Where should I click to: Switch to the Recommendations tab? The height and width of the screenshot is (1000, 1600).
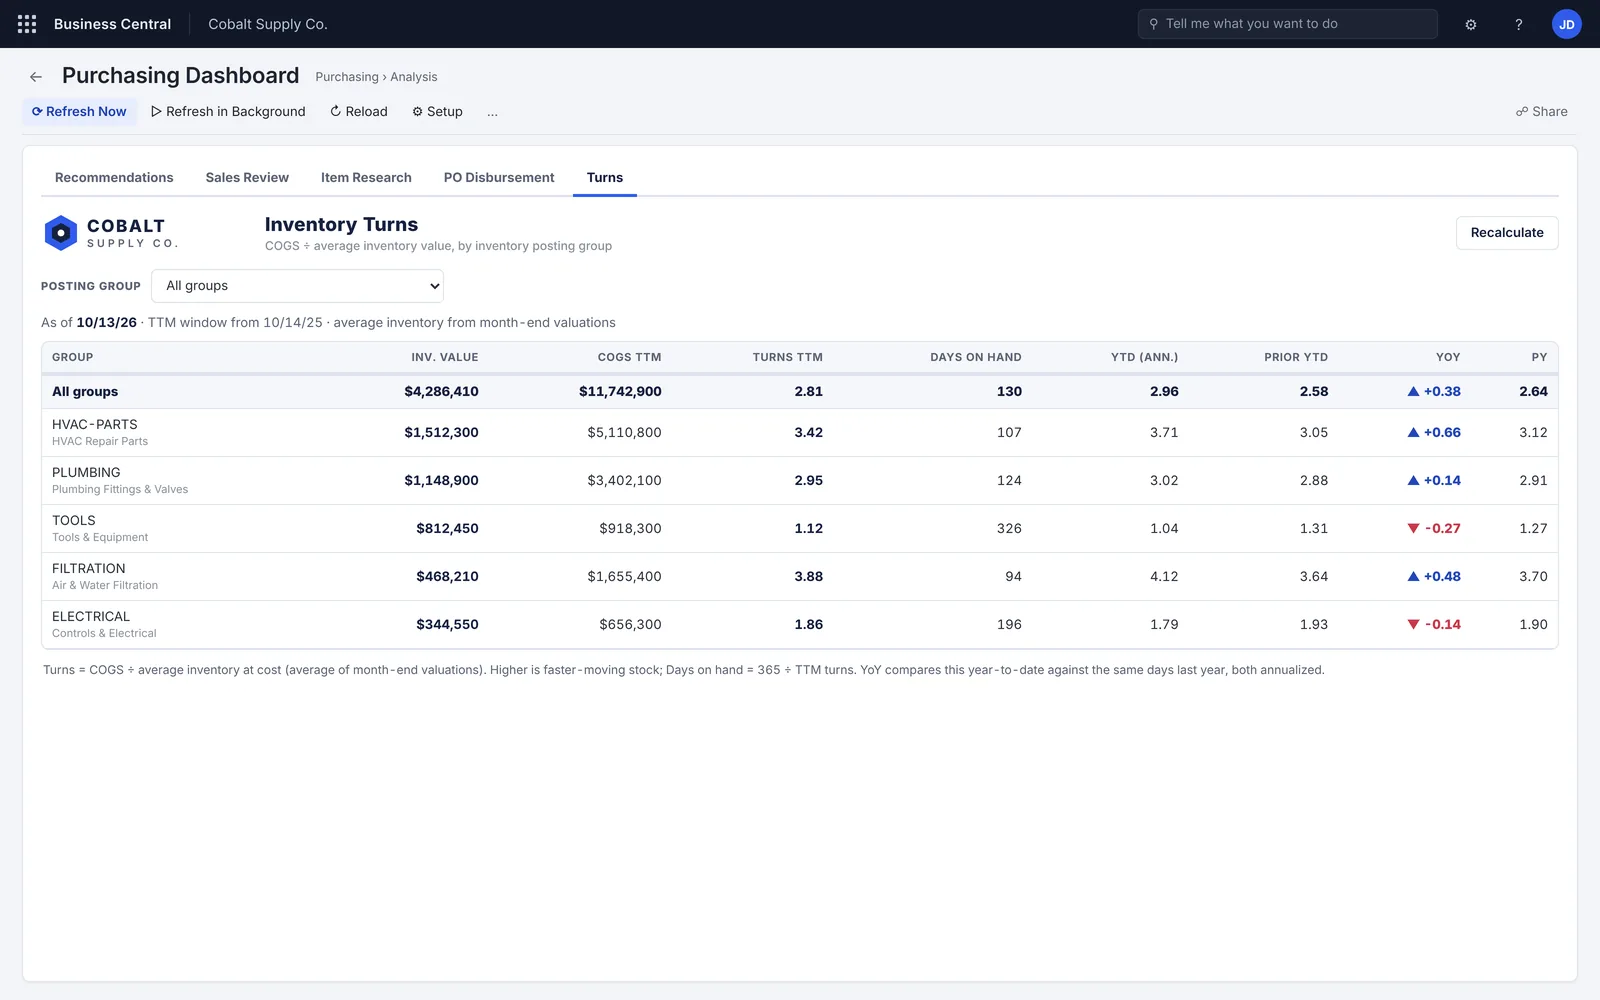pyautogui.click(x=114, y=178)
